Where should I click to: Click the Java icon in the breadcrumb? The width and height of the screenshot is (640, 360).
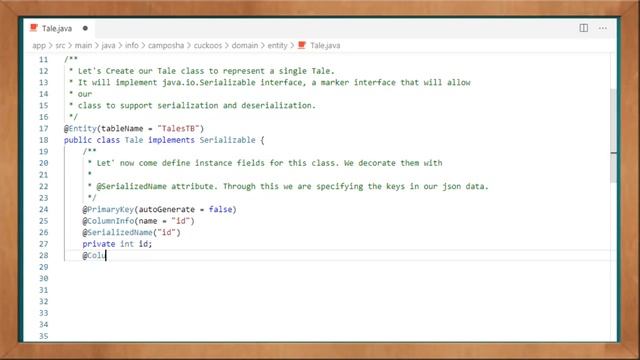coord(302,45)
